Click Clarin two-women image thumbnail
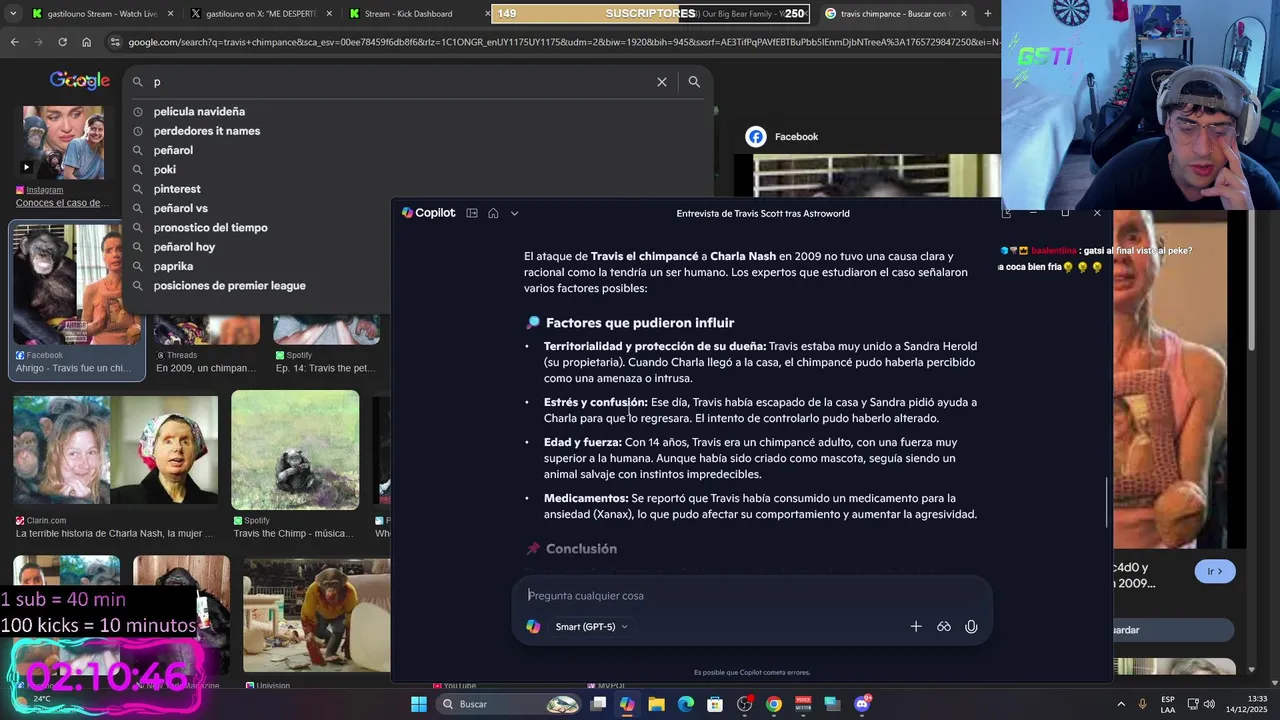 pyautogui.click(x=115, y=450)
